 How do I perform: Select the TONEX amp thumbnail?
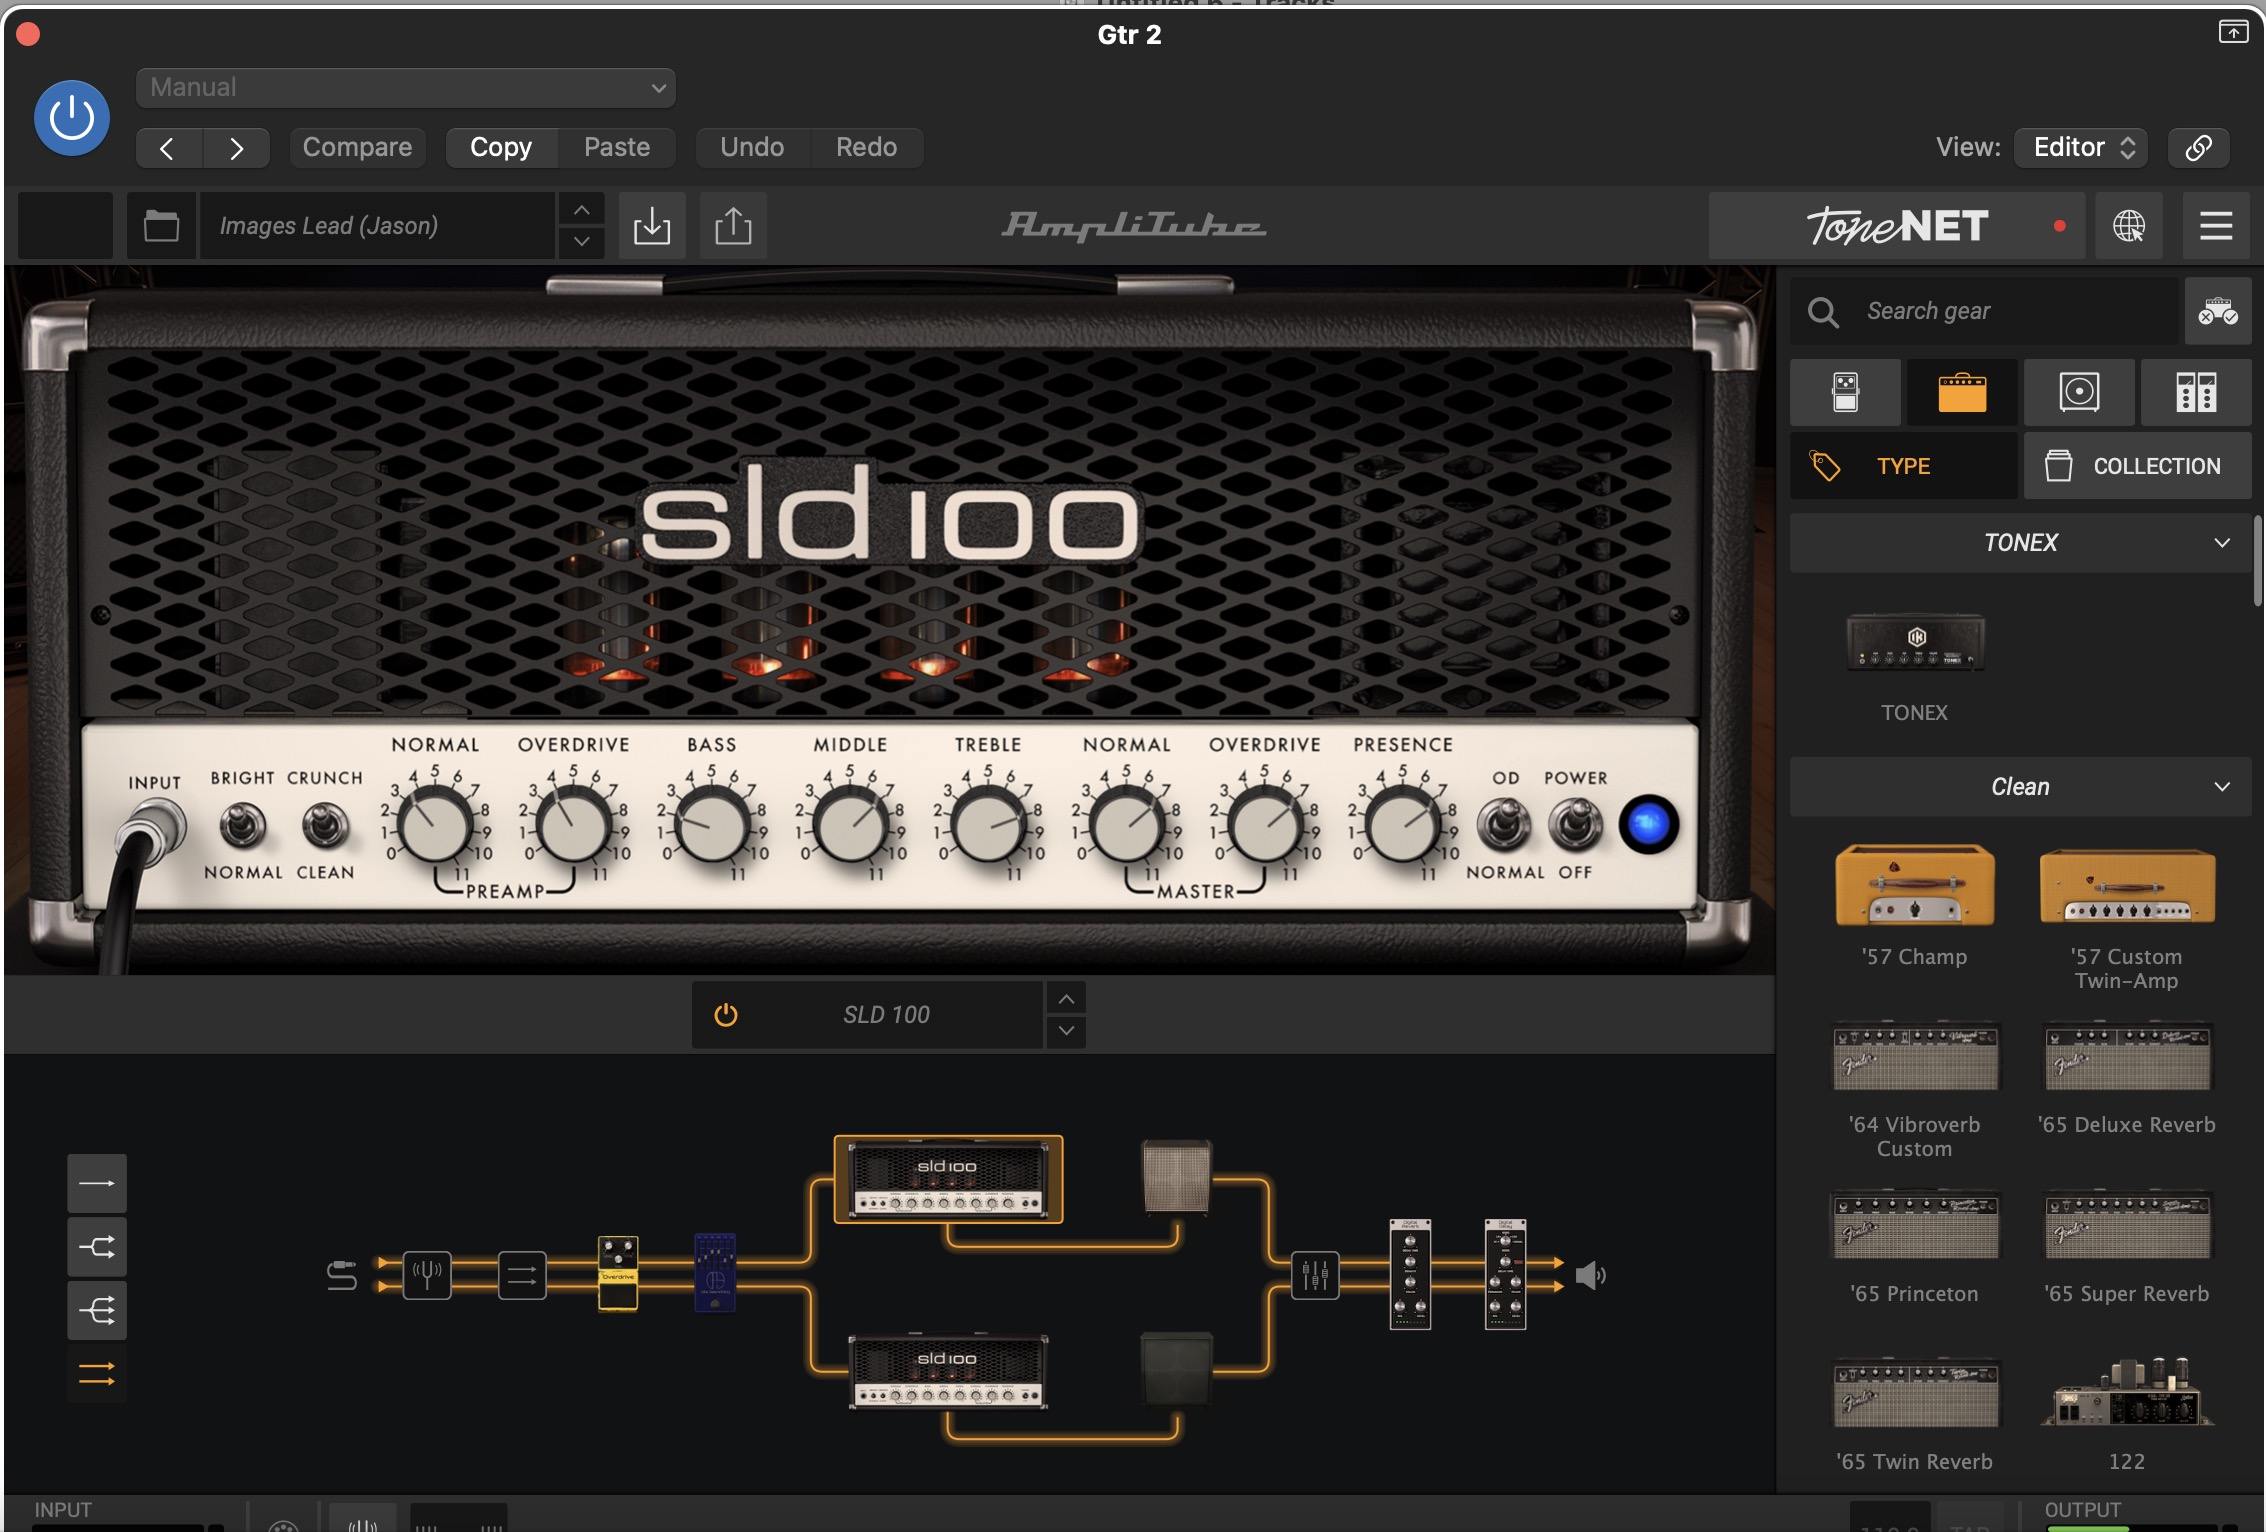(1915, 643)
